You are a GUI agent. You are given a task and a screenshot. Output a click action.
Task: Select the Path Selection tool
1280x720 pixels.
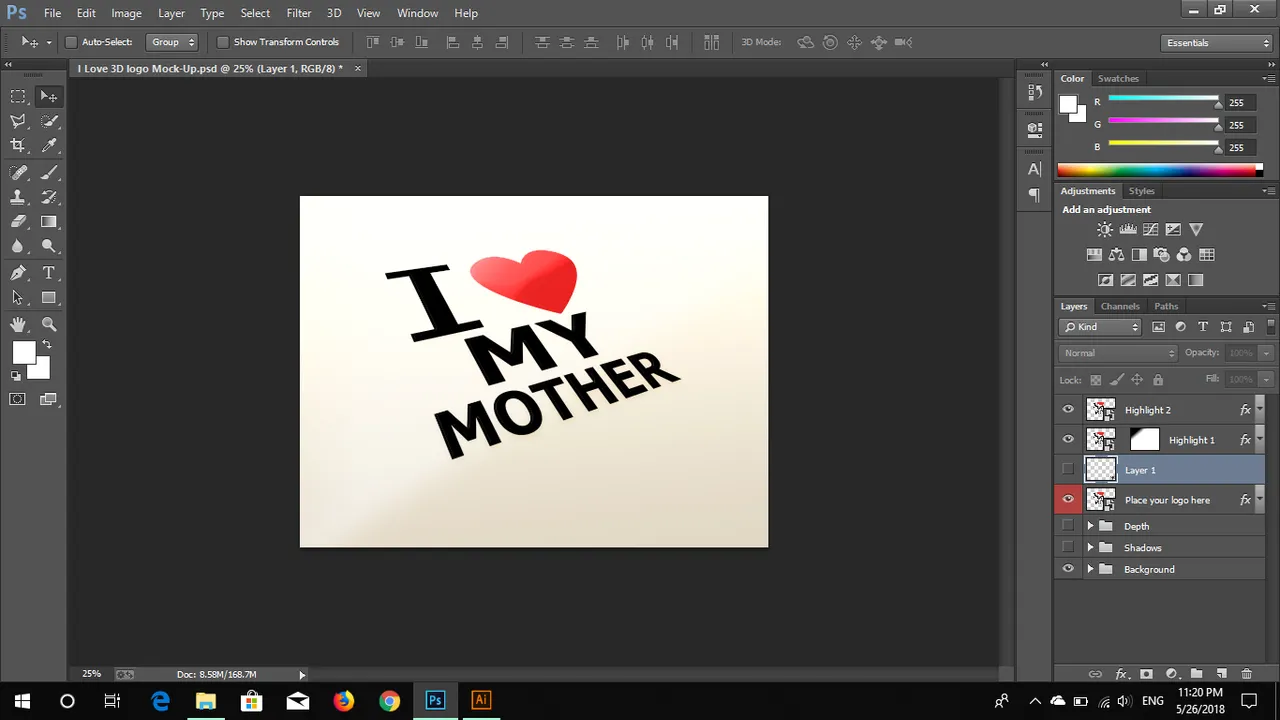click(18, 298)
